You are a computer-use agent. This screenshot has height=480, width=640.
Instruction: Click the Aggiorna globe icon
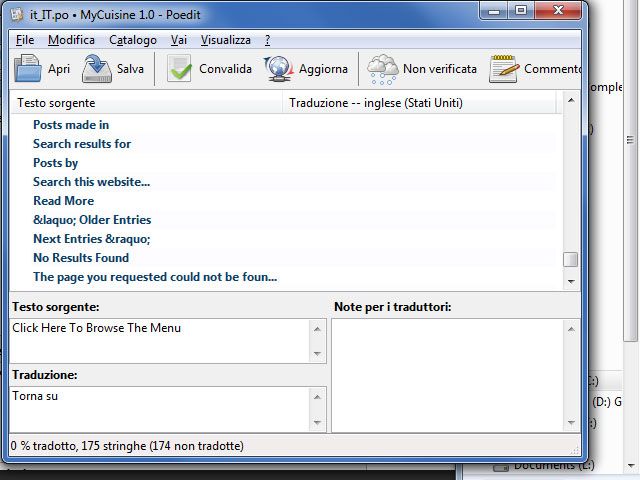(278, 69)
